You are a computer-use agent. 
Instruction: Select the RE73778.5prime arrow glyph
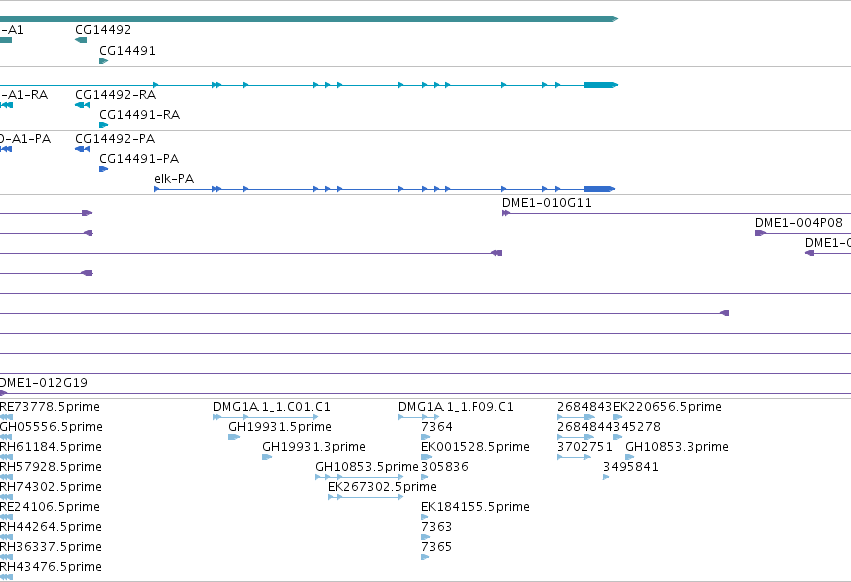click(6, 417)
